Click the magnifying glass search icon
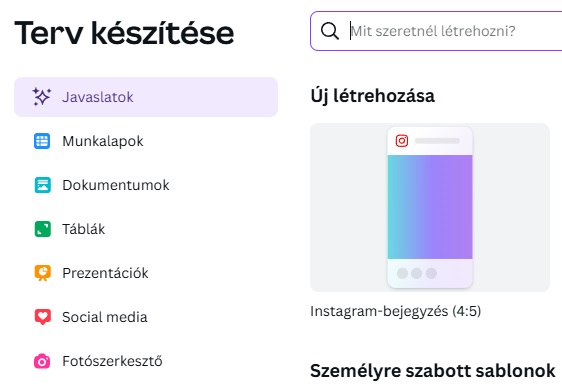562x390 pixels. click(x=330, y=31)
